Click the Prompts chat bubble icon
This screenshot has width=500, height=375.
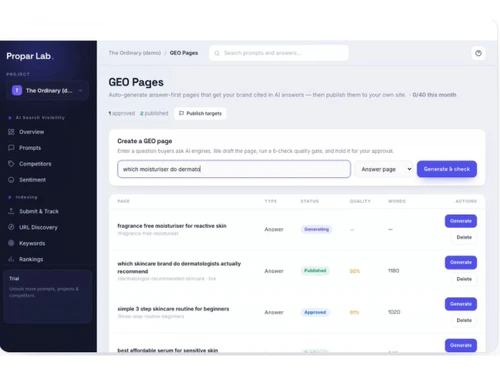click(x=11, y=148)
